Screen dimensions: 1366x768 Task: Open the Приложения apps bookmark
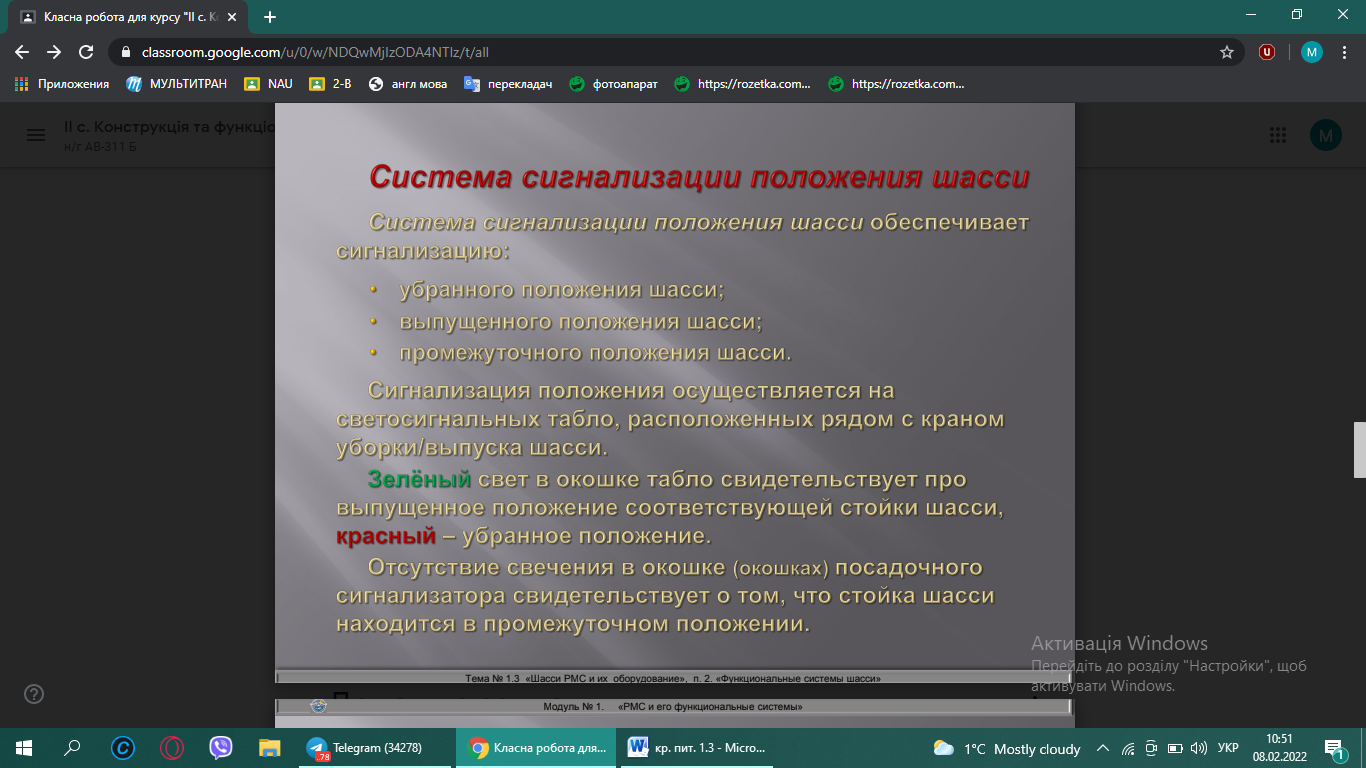62,84
